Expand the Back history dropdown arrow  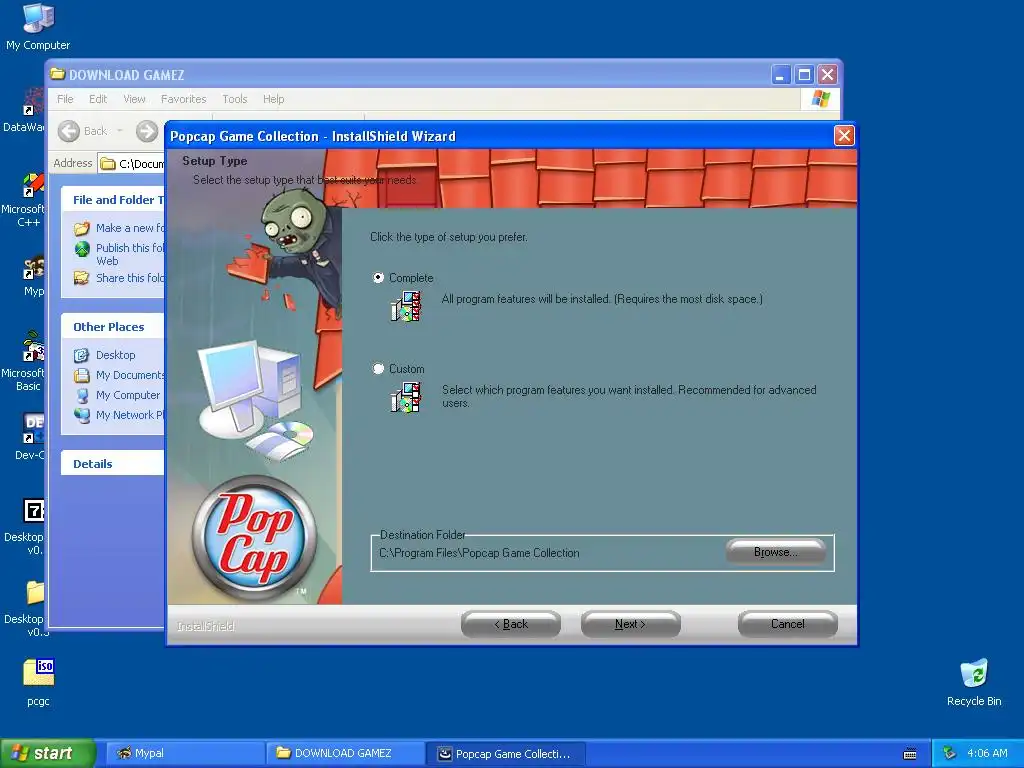click(x=120, y=131)
